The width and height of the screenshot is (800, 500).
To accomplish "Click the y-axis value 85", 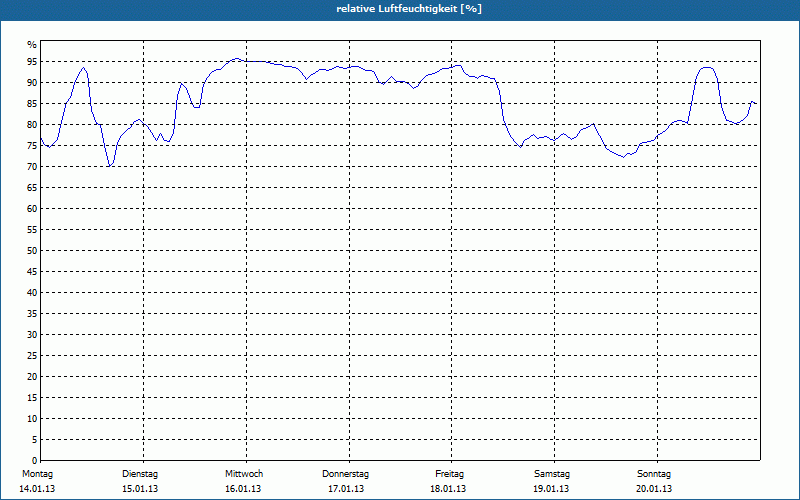I will (32, 104).
